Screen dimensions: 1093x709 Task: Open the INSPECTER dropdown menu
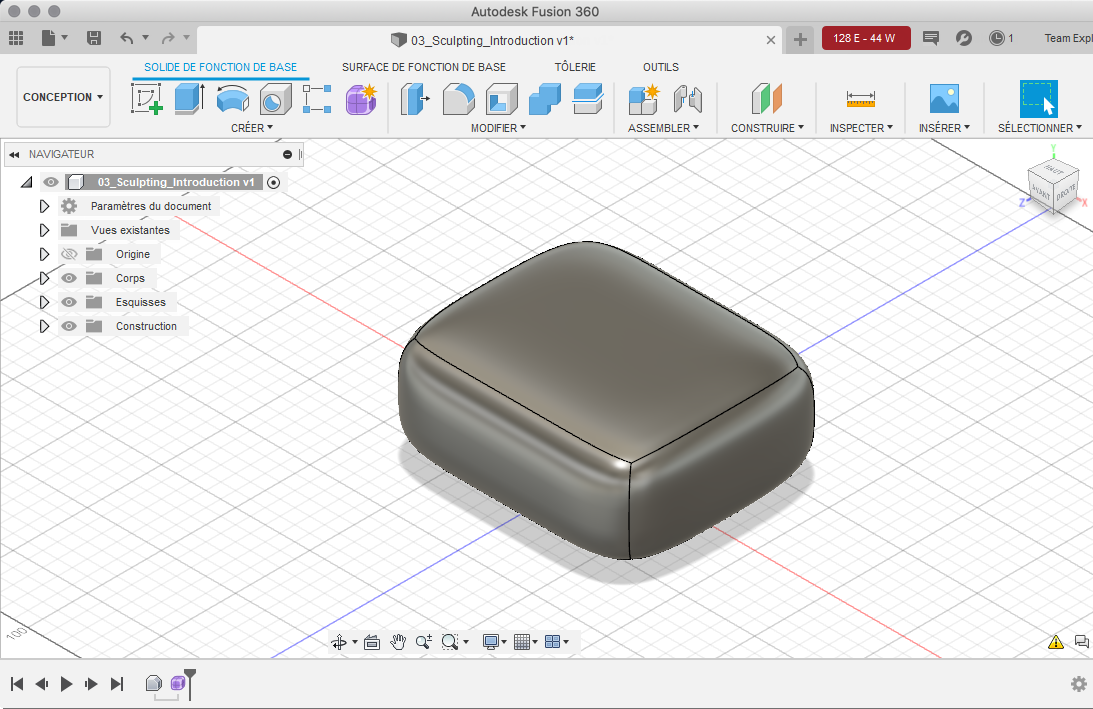861,128
